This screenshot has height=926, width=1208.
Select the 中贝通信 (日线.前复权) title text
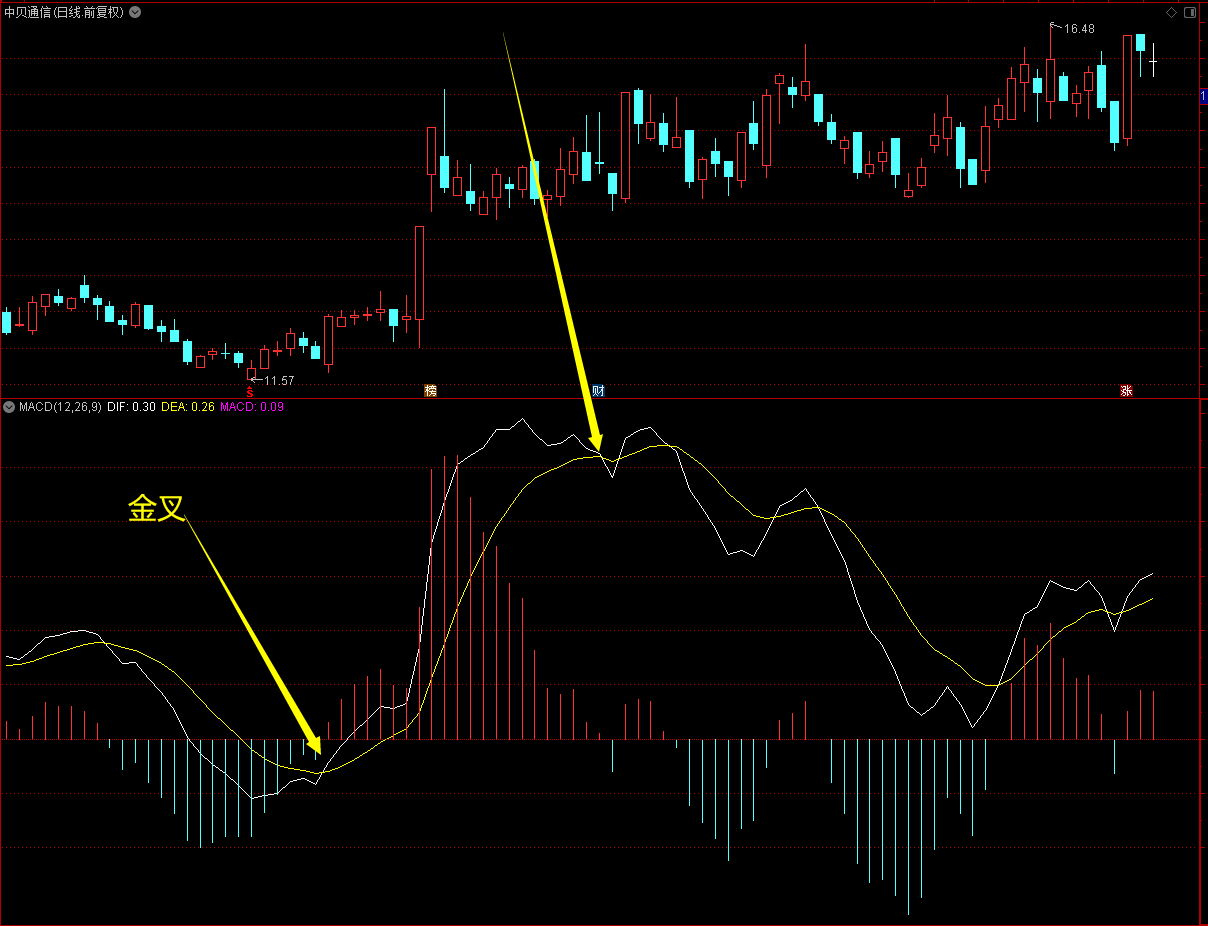click(x=65, y=12)
